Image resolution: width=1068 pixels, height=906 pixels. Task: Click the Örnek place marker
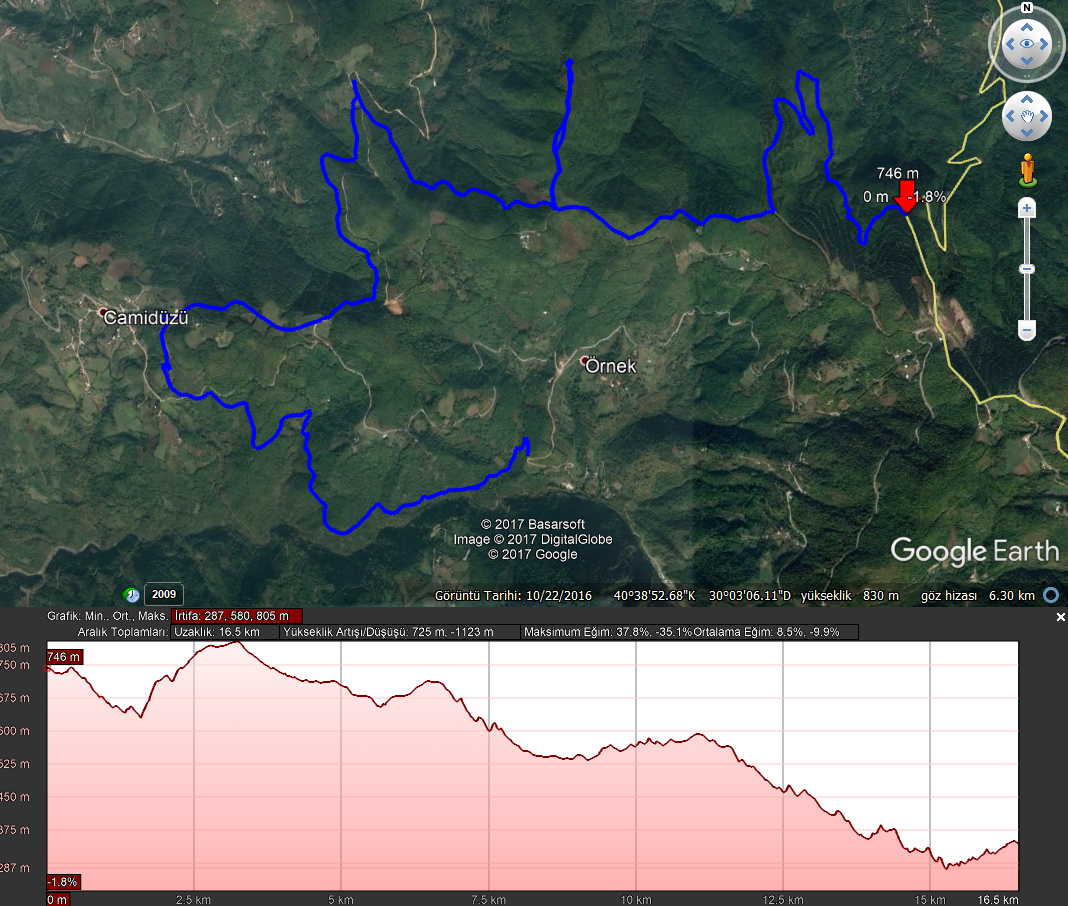[x=585, y=361]
